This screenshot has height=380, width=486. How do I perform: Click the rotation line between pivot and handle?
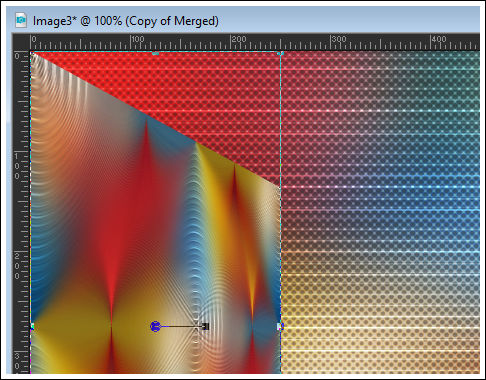click(181, 326)
